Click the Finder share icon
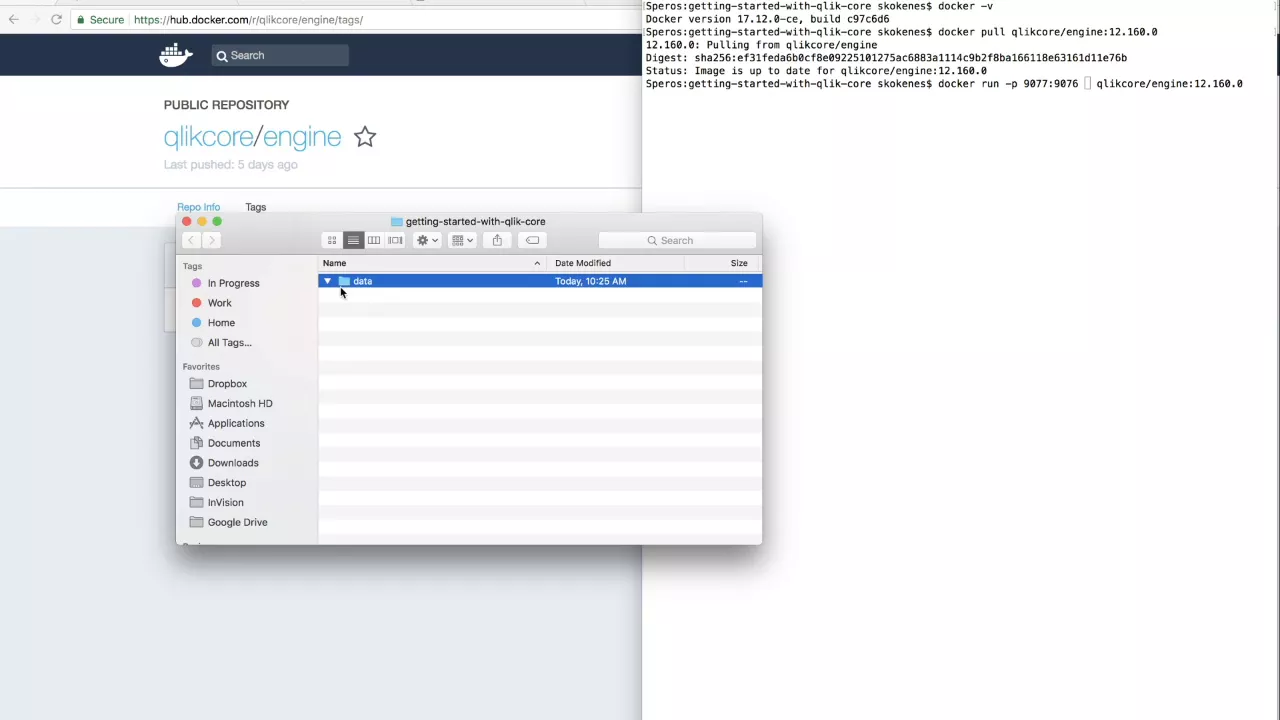This screenshot has width=1280, height=720. tap(497, 240)
